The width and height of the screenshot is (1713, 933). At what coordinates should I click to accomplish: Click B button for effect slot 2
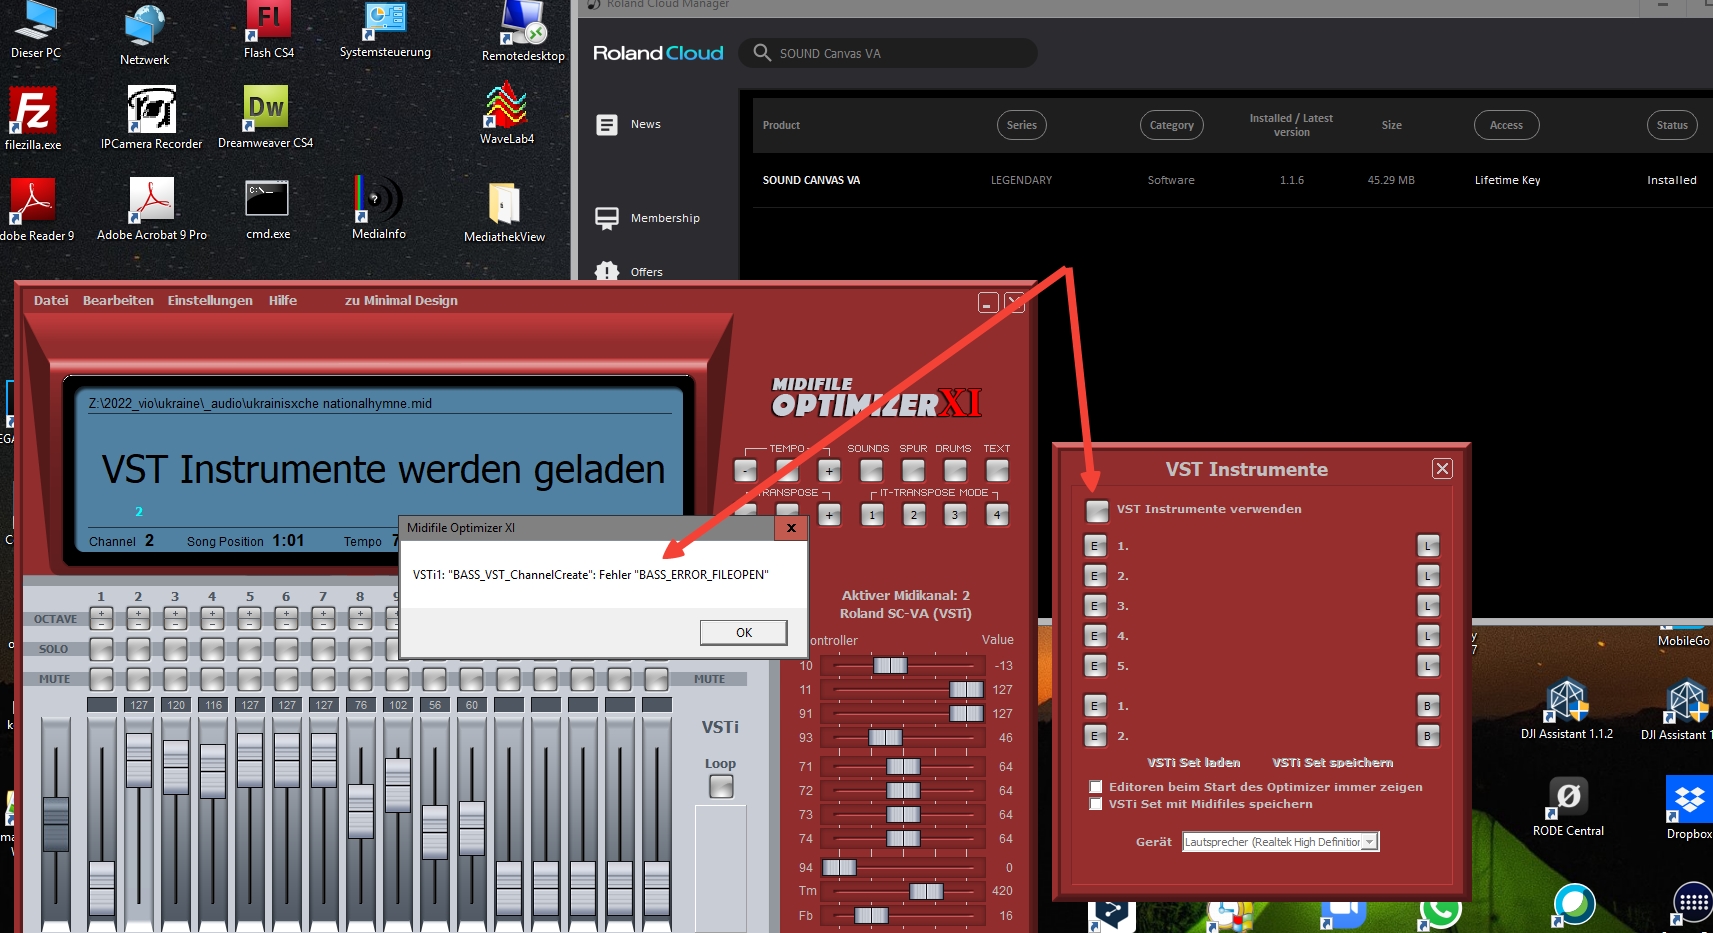coord(1428,736)
